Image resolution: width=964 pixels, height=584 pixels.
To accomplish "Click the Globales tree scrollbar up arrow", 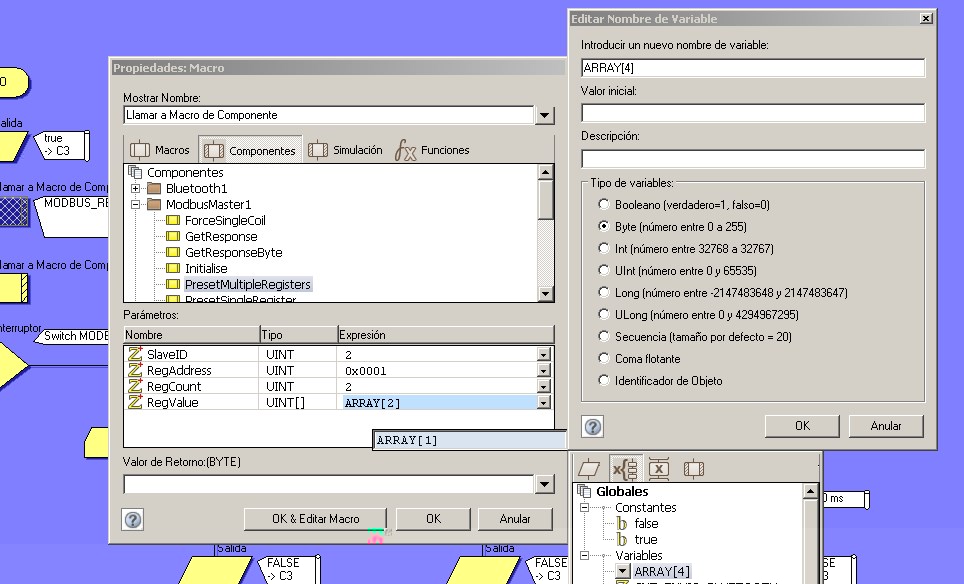I will pyautogui.click(x=810, y=491).
